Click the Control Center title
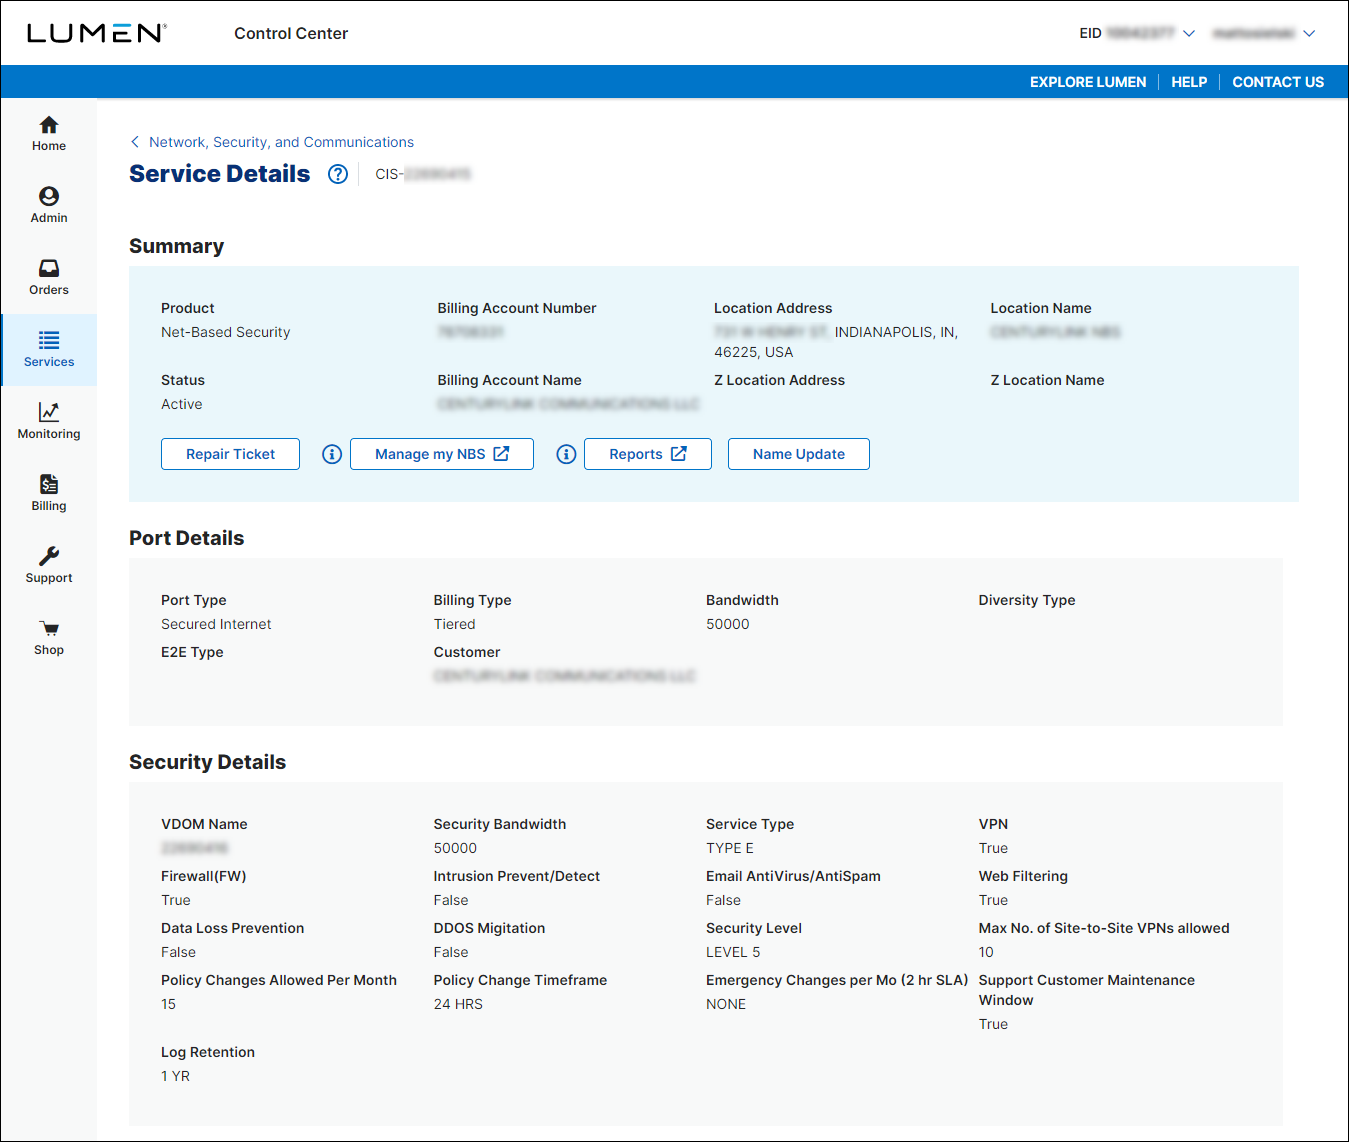This screenshot has width=1349, height=1142. pos(291,33)
